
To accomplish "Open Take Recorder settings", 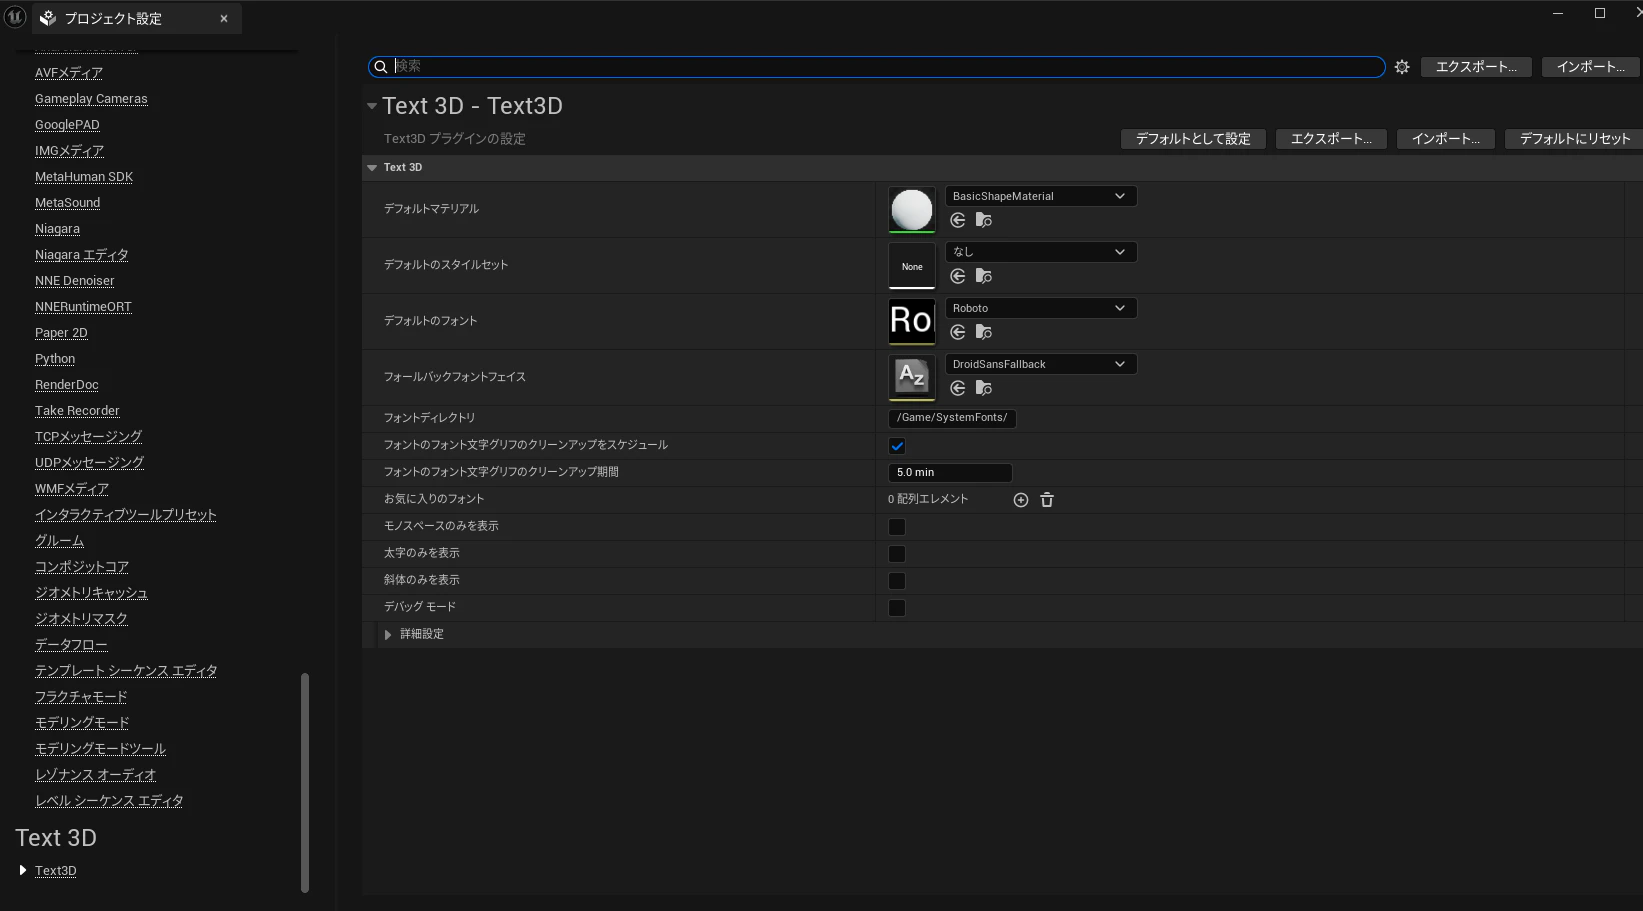I will click(x=77, y=410).
